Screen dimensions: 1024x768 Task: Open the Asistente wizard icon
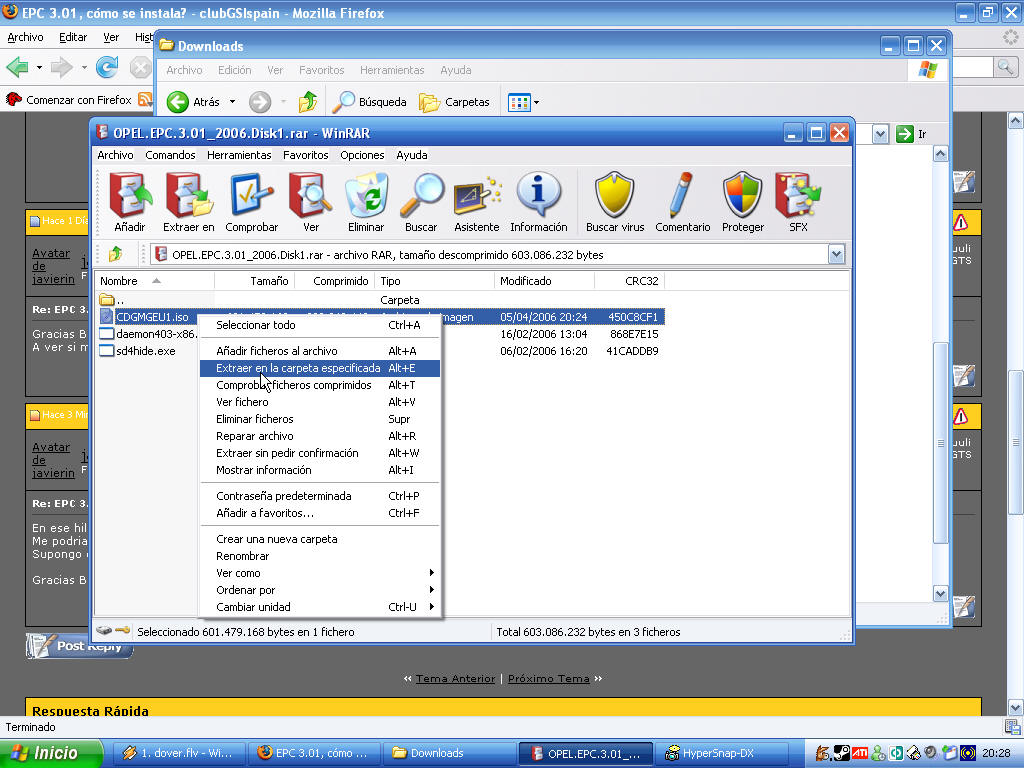(477, 202)
